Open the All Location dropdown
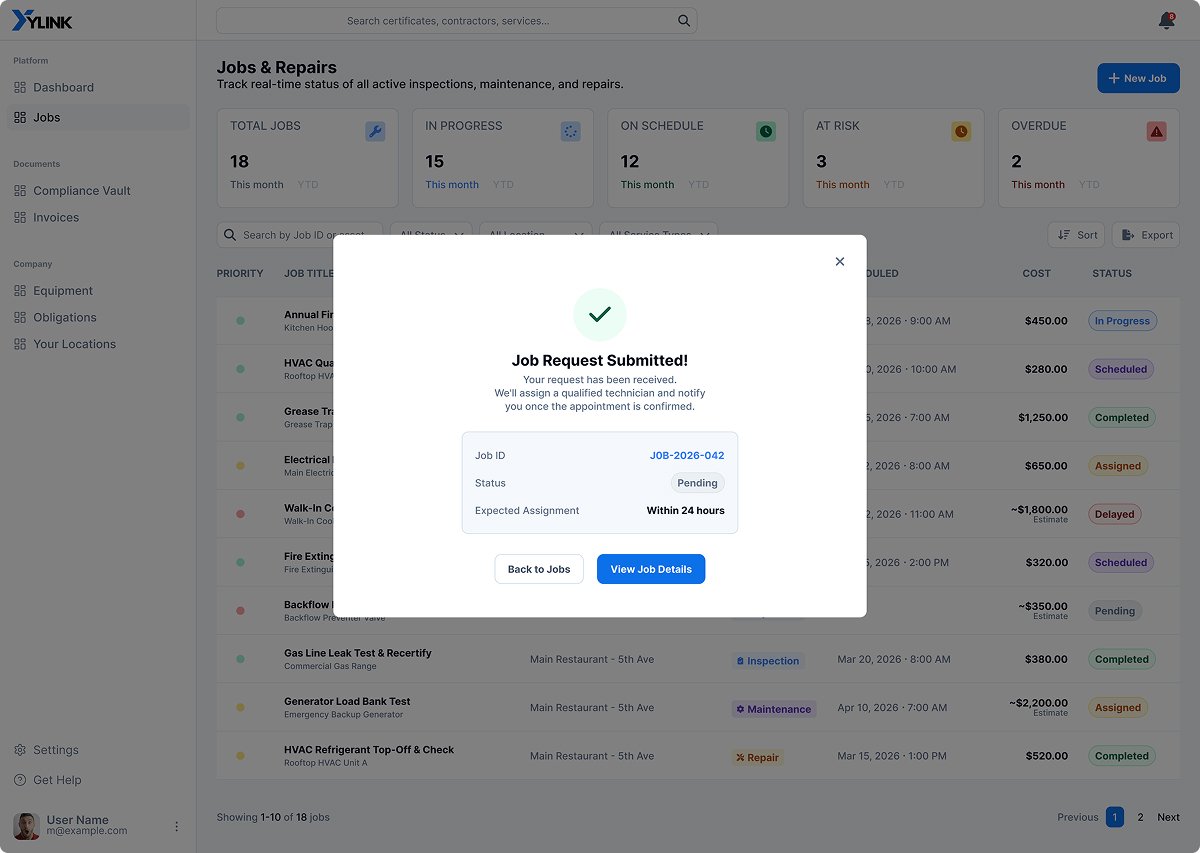Screen dimensions: 1200x853 536,235
